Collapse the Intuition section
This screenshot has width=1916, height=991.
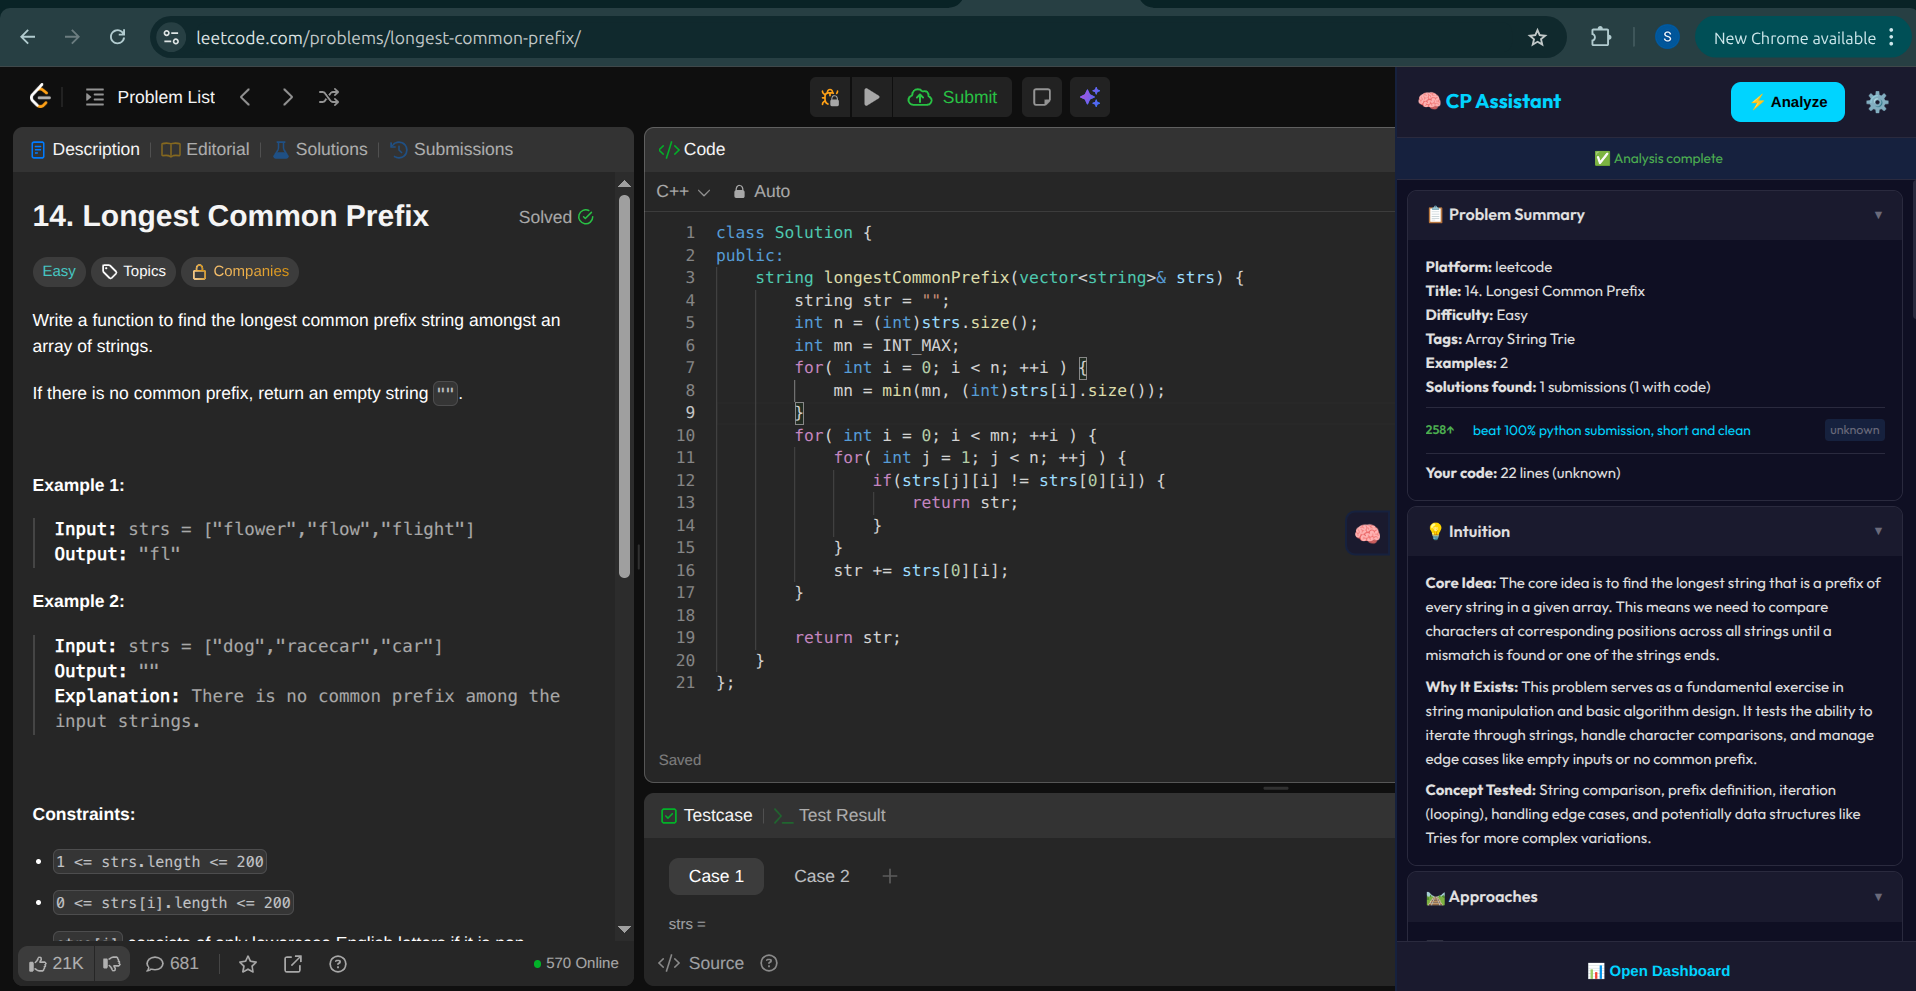[1877, 532]
